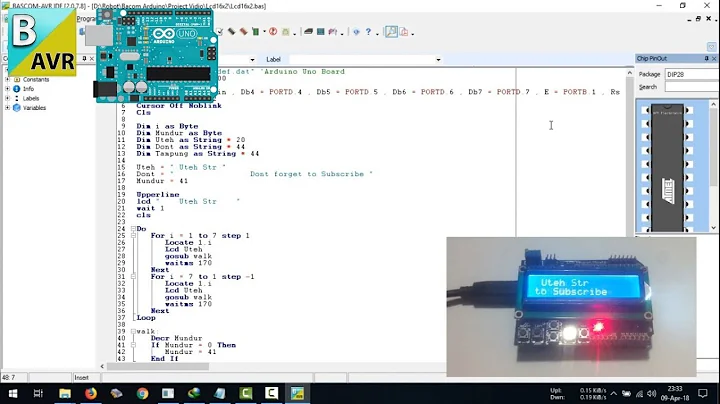
Task: Click the Search field in Chip PinOut
Action: 692,87
